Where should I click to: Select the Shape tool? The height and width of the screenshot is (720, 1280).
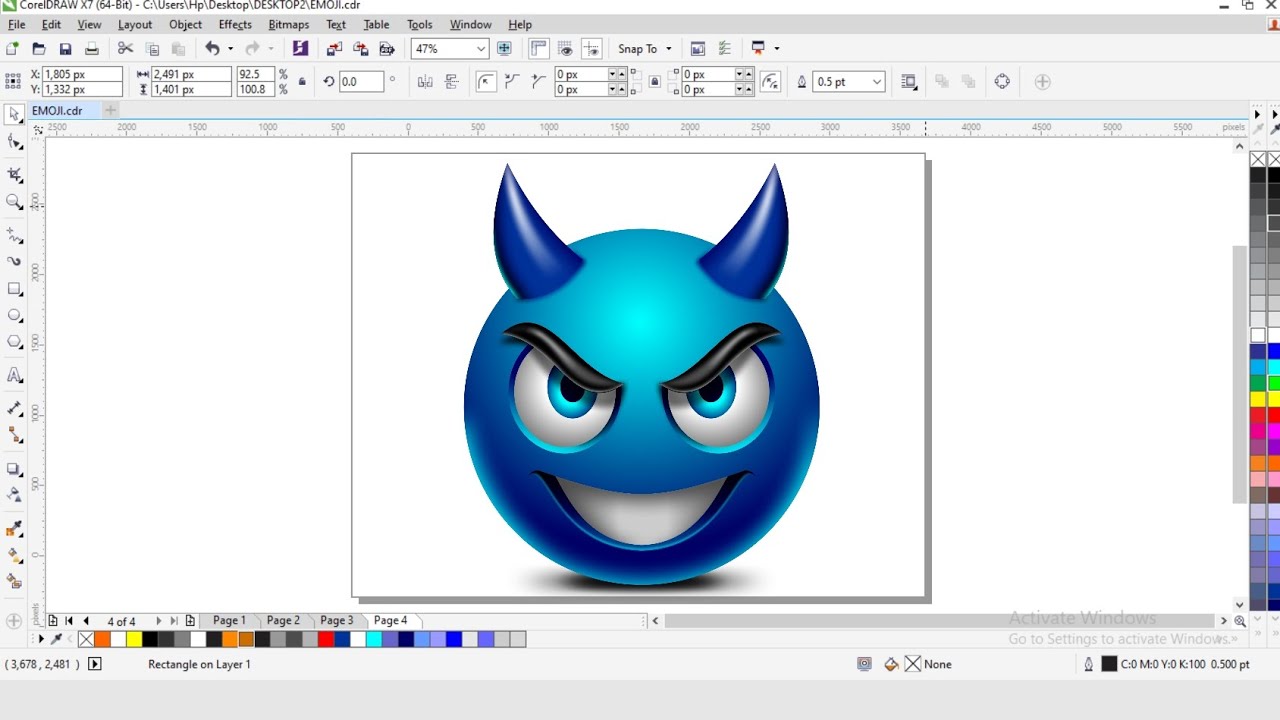pyautogui.click(x=14, y=143)
